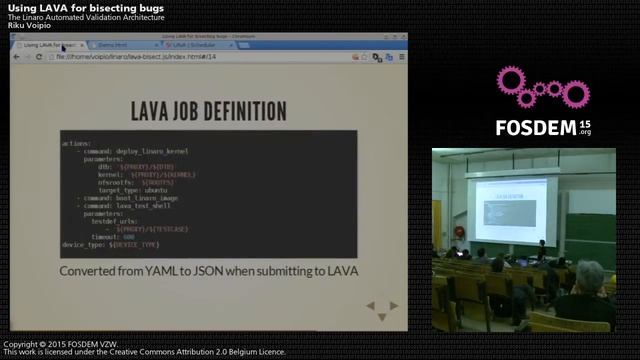Click the 'timeout:' code line

tap(113, 237)
